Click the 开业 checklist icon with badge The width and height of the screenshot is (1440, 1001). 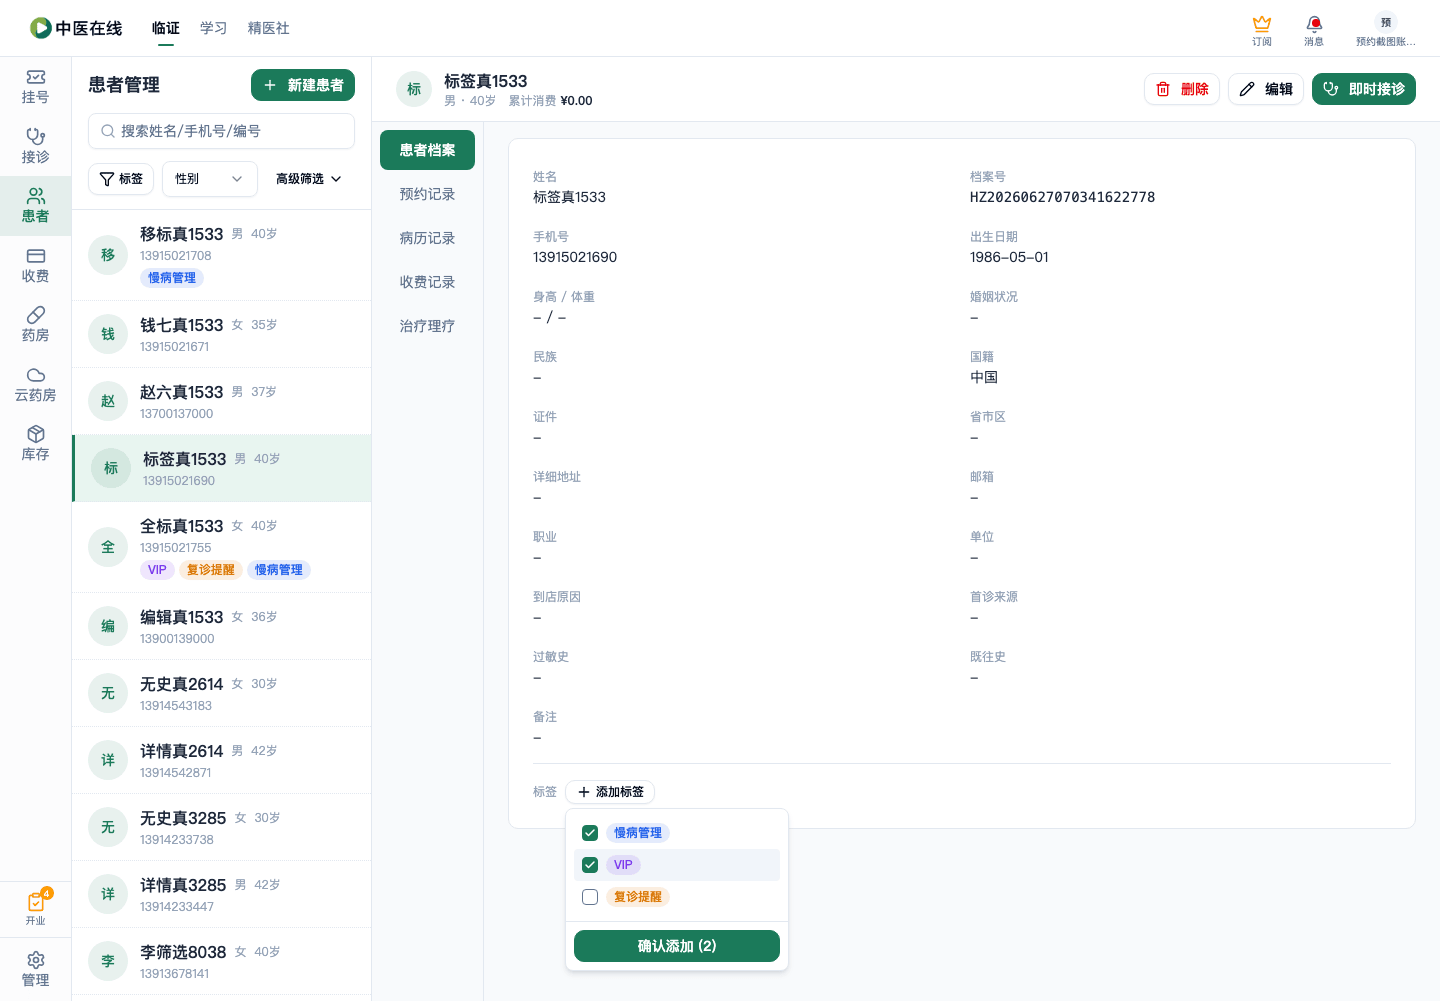coord(35,908)
